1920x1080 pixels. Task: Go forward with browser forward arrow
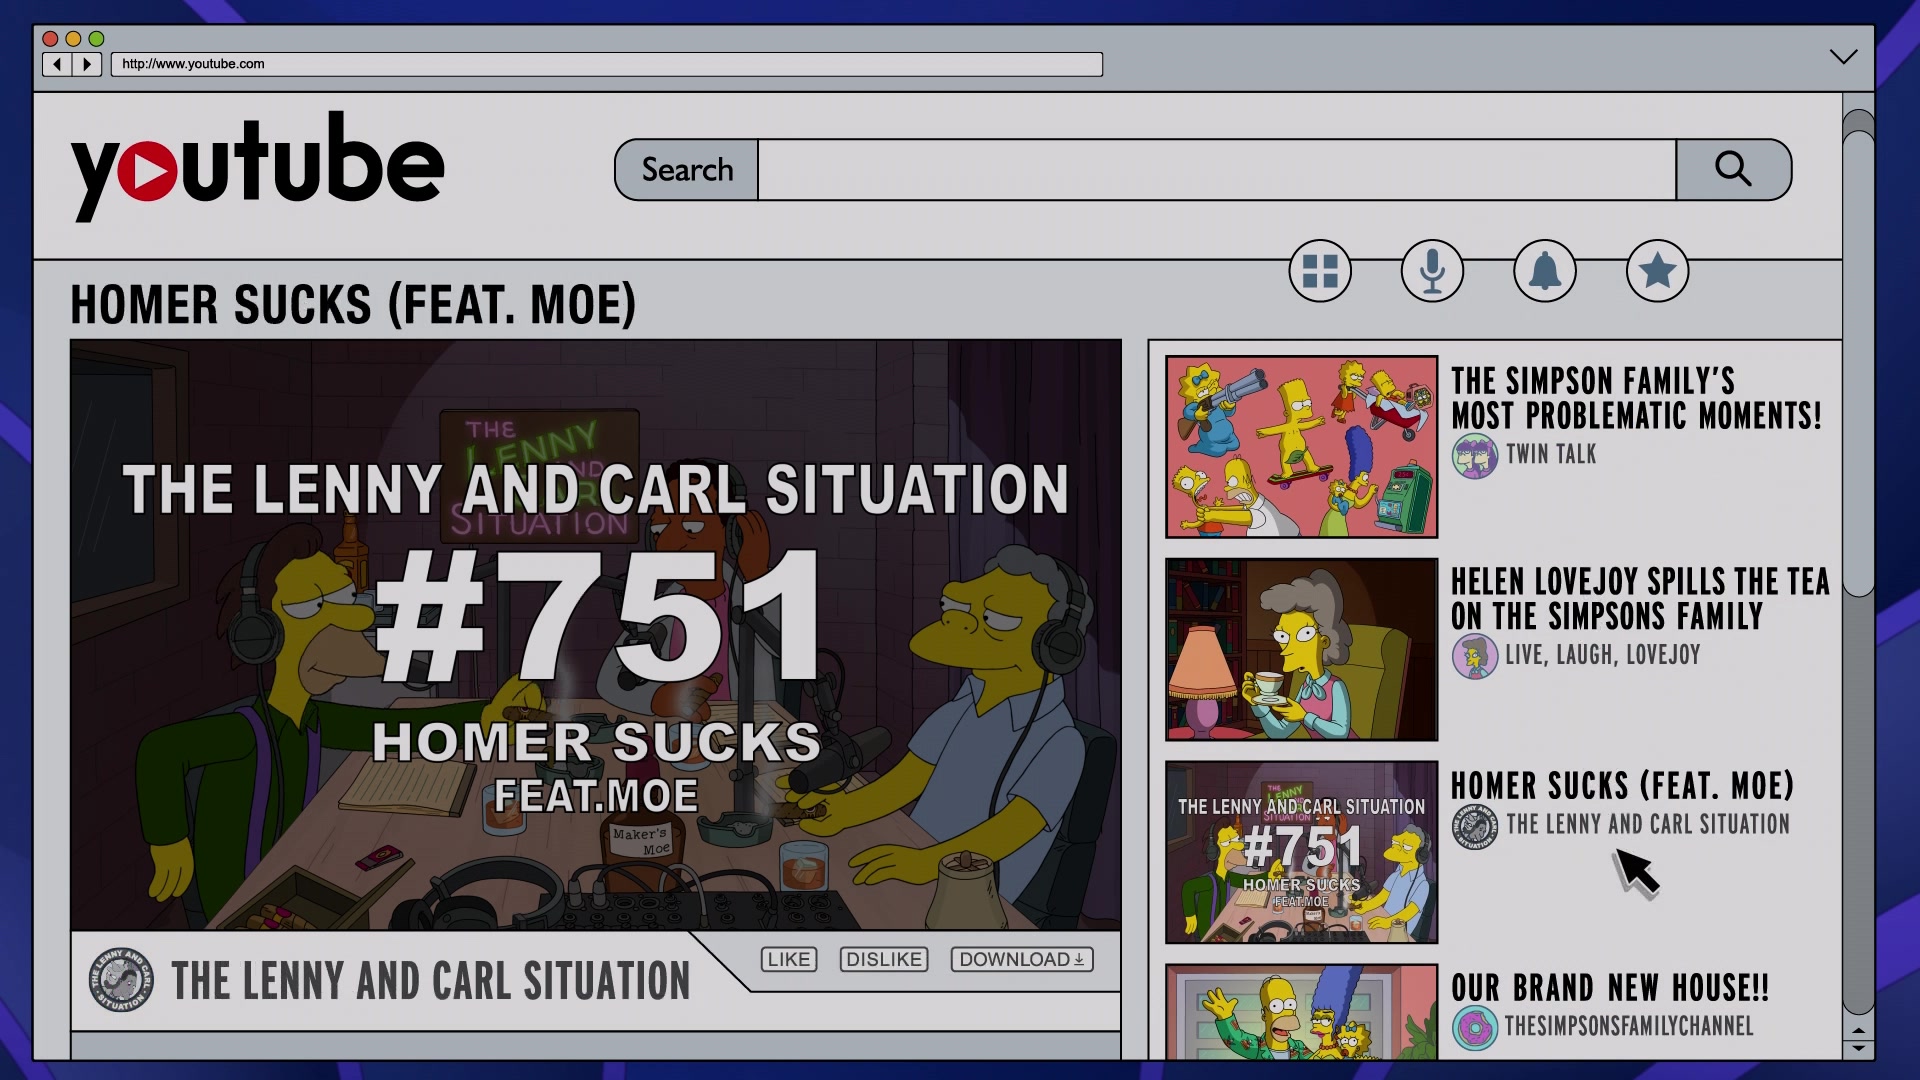pyautogui.click(x=87, y=64)
